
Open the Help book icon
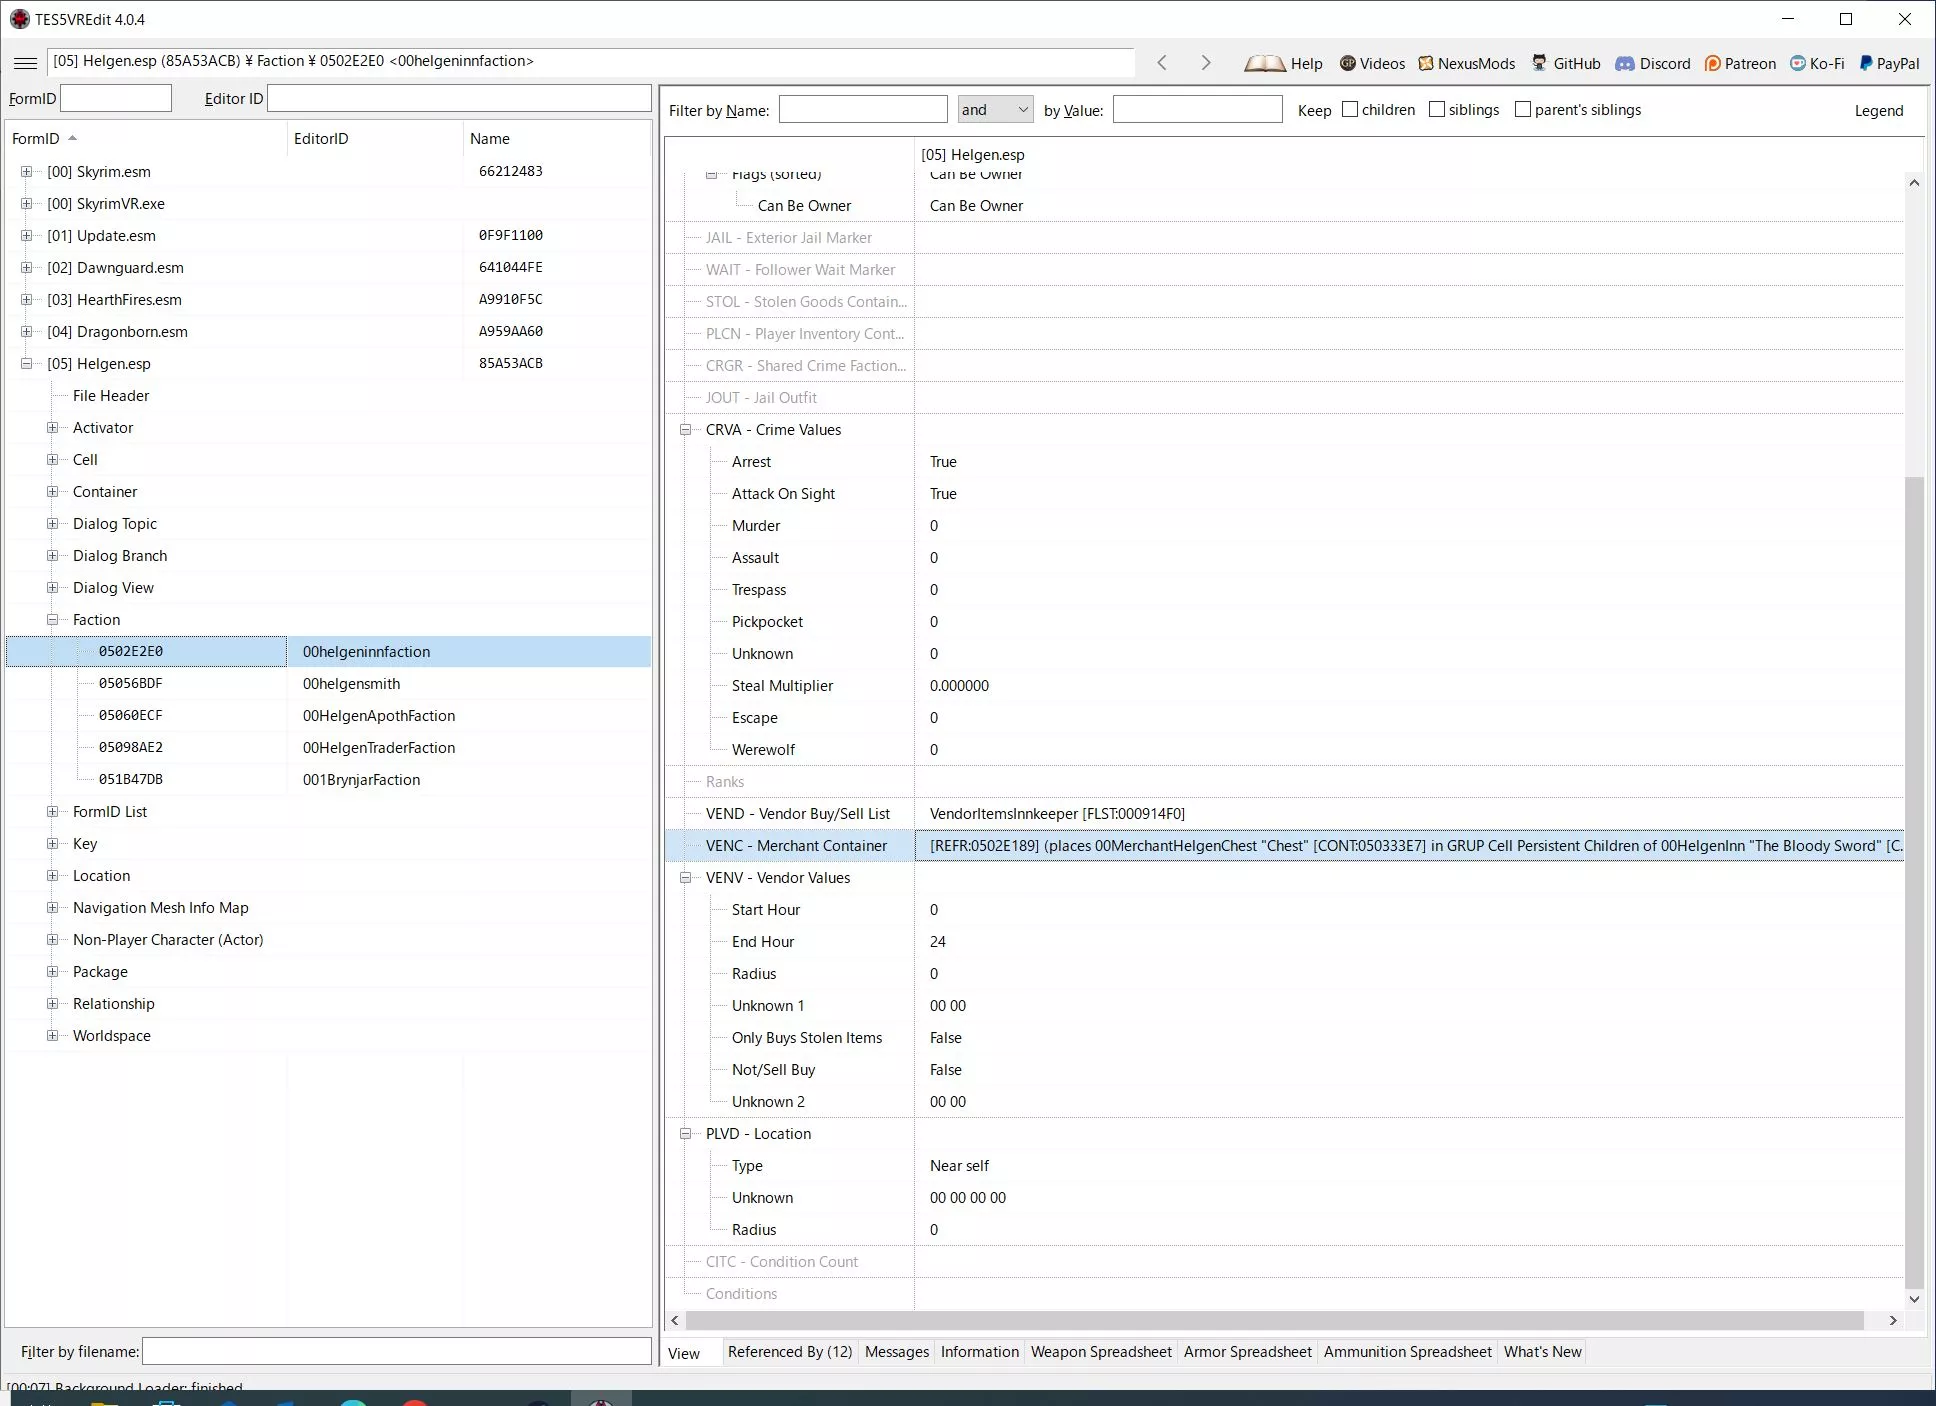(1264, 63)
